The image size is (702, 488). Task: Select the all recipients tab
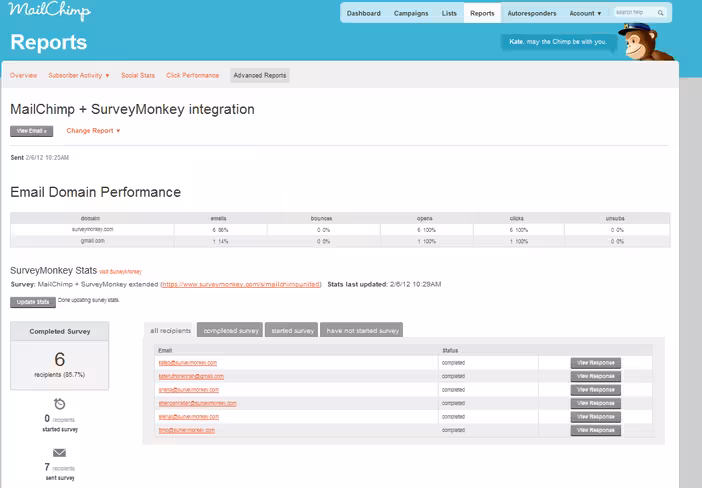click(x=171, y=330)
